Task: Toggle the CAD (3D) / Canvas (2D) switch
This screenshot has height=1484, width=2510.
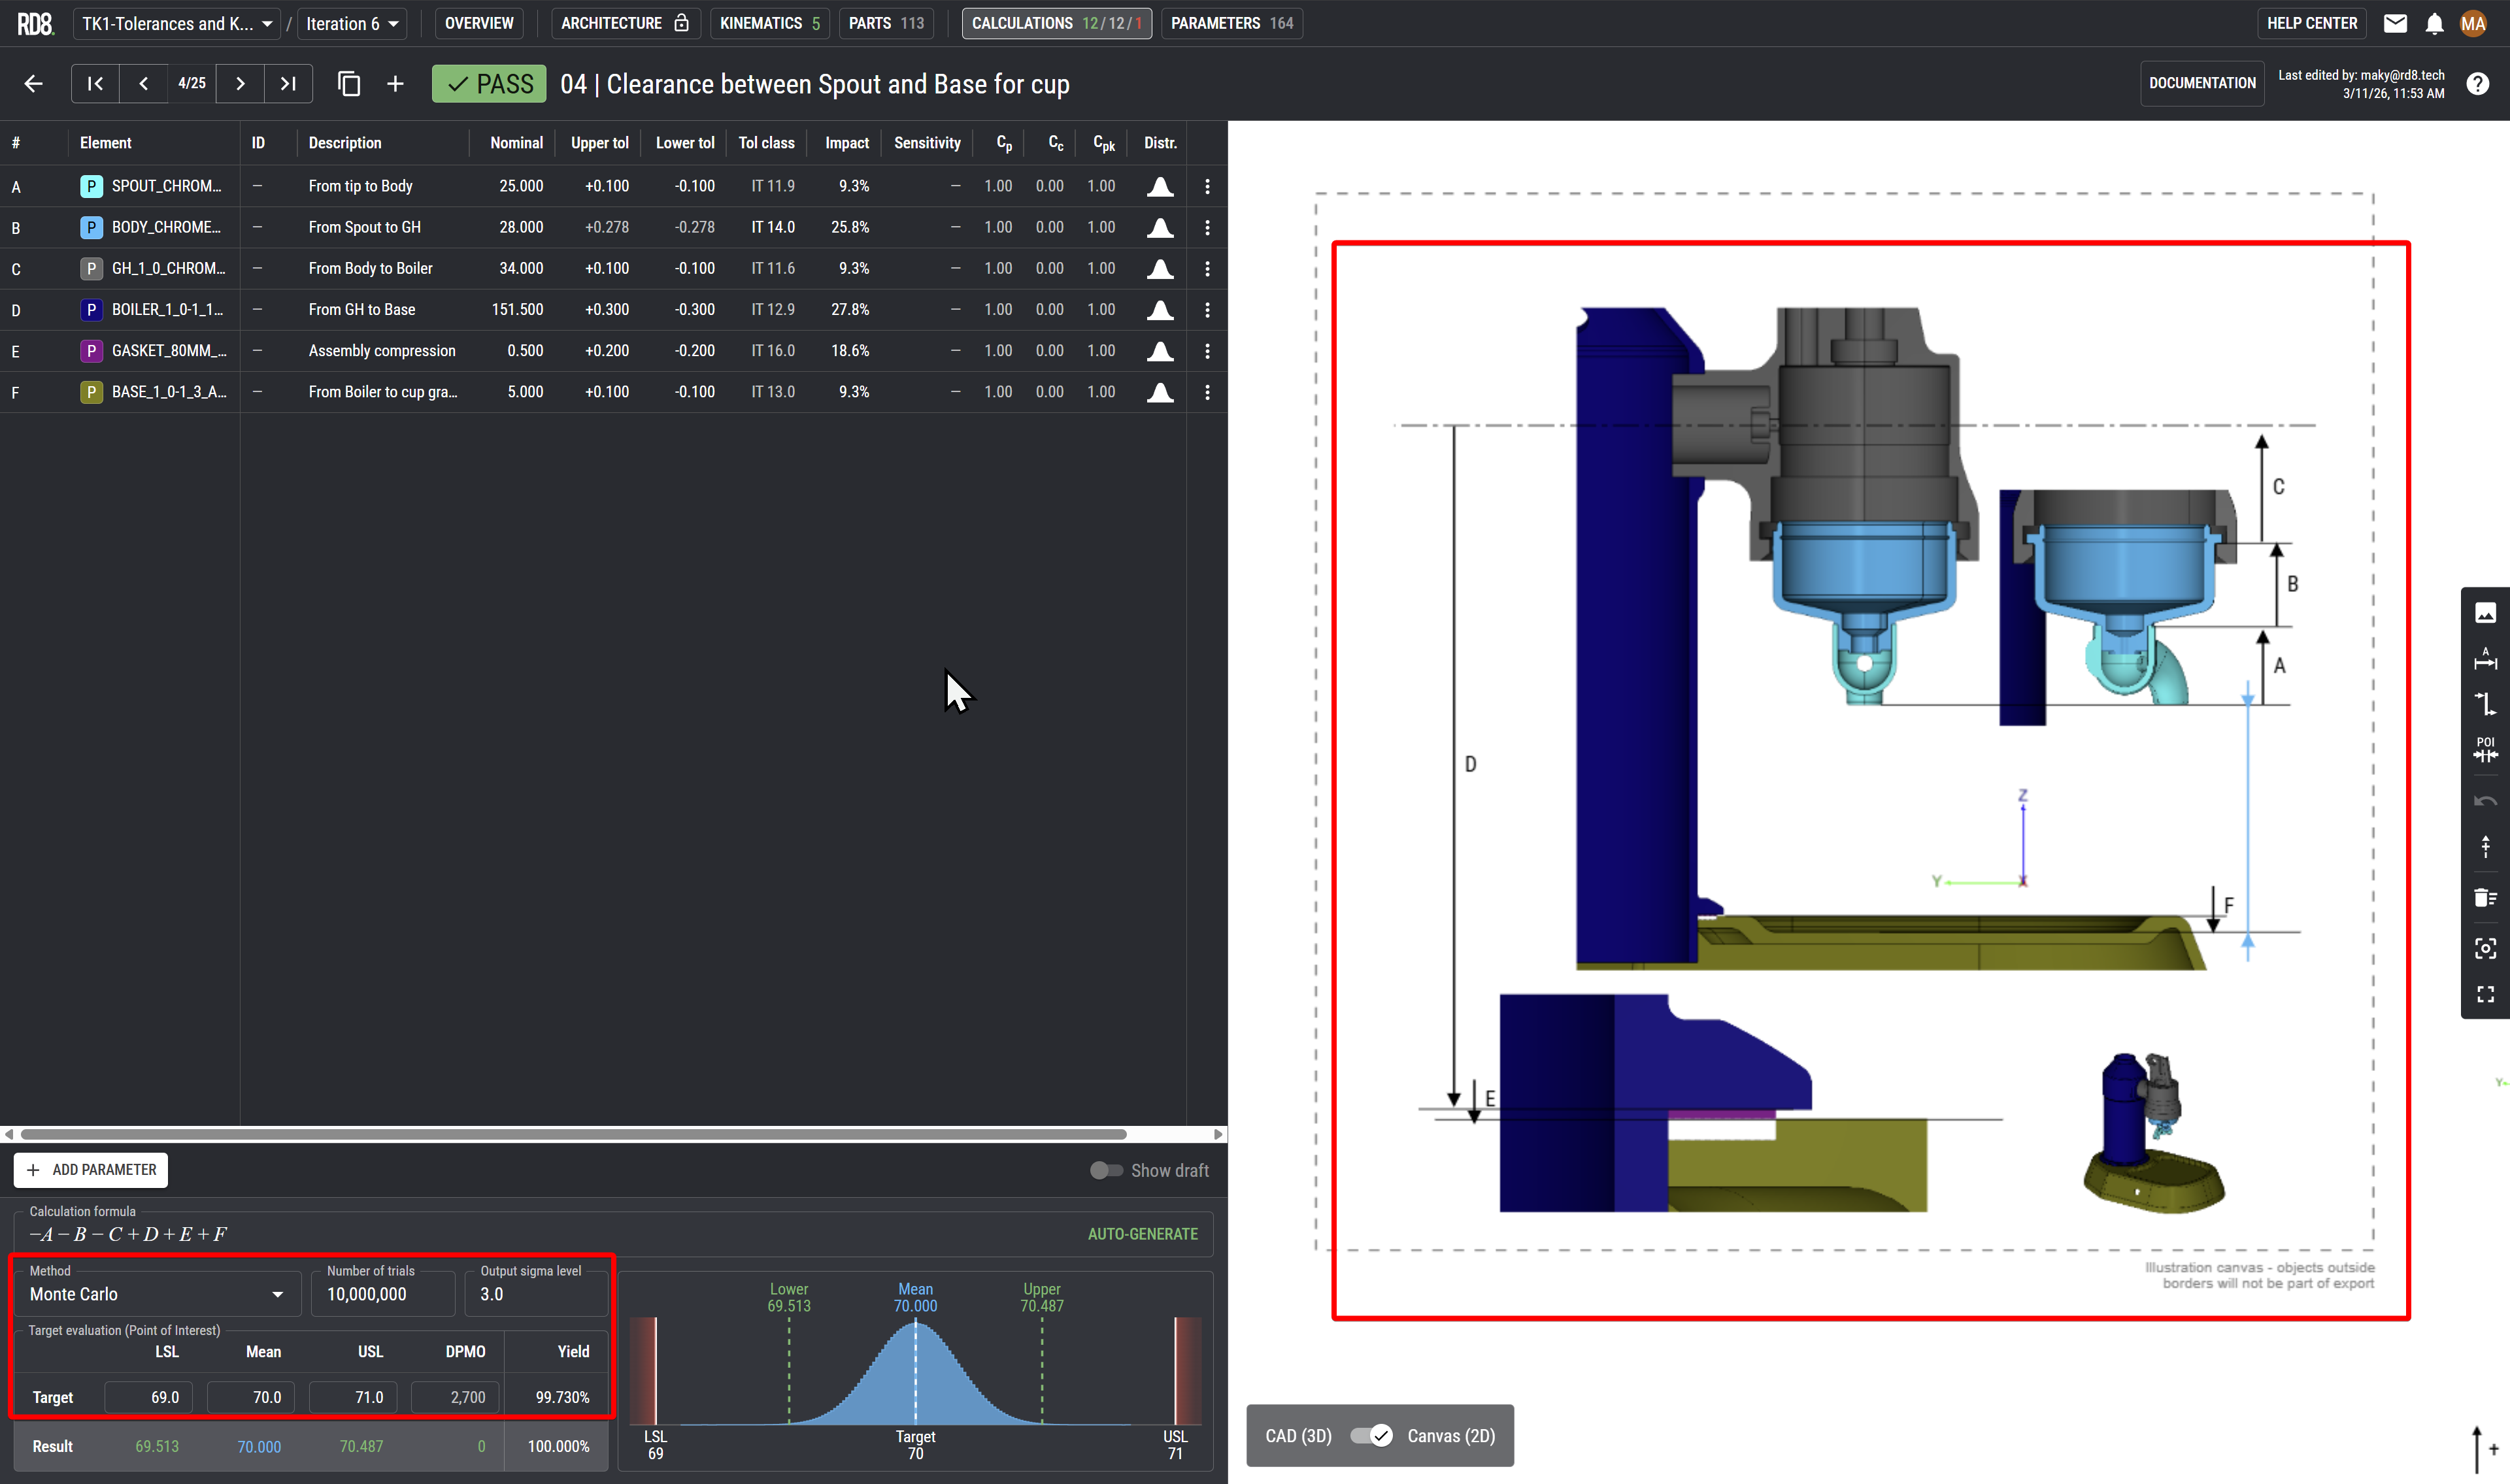Action: coord(1370,1436)
